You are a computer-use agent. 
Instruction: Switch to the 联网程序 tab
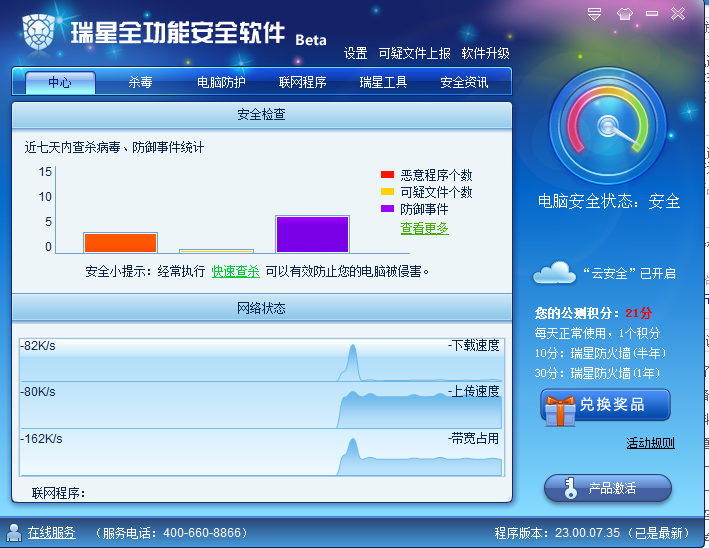click(x=302, y=82)
